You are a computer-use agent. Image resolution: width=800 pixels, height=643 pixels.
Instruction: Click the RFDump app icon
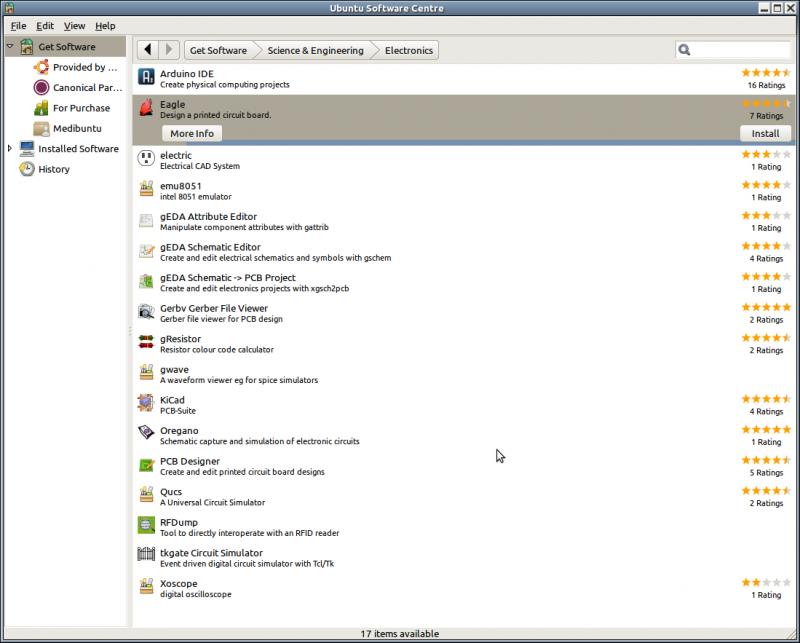[146, 525]
